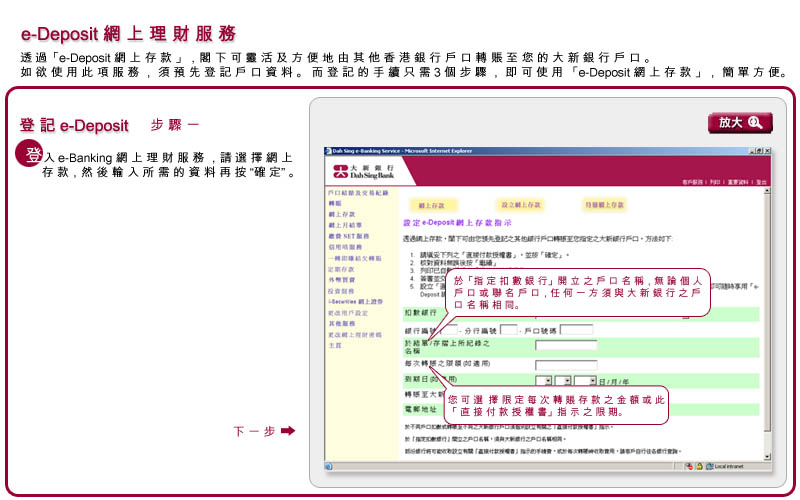Click the 步驟一 step label
Viewport: 800px width, 500px height.
click(x=175, y=125)
